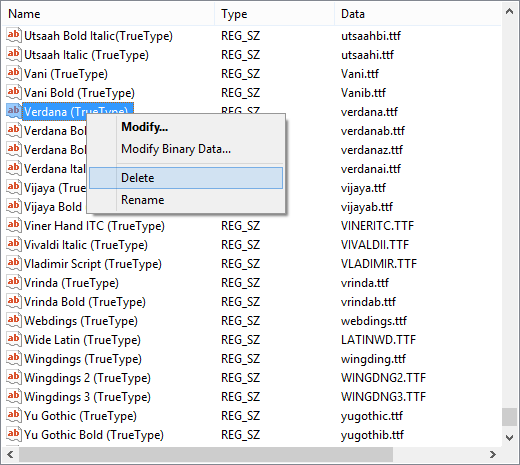Click the vertical scrollbar down arrow

tap(509, 438)
